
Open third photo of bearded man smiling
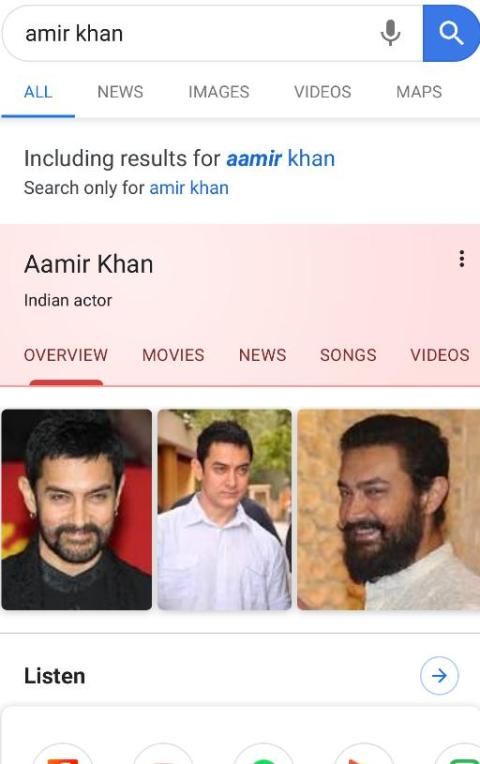pos(388,509)
